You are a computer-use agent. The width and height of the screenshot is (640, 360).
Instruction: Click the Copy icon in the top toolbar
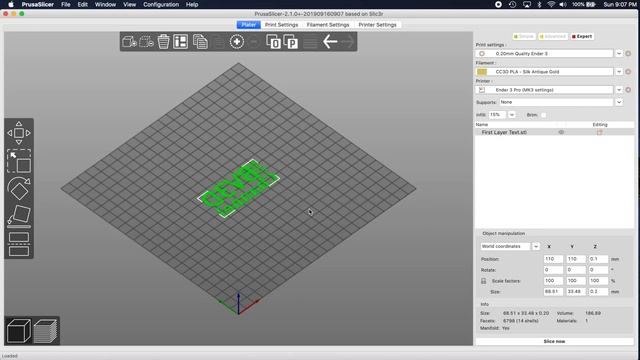coord(200,42)
